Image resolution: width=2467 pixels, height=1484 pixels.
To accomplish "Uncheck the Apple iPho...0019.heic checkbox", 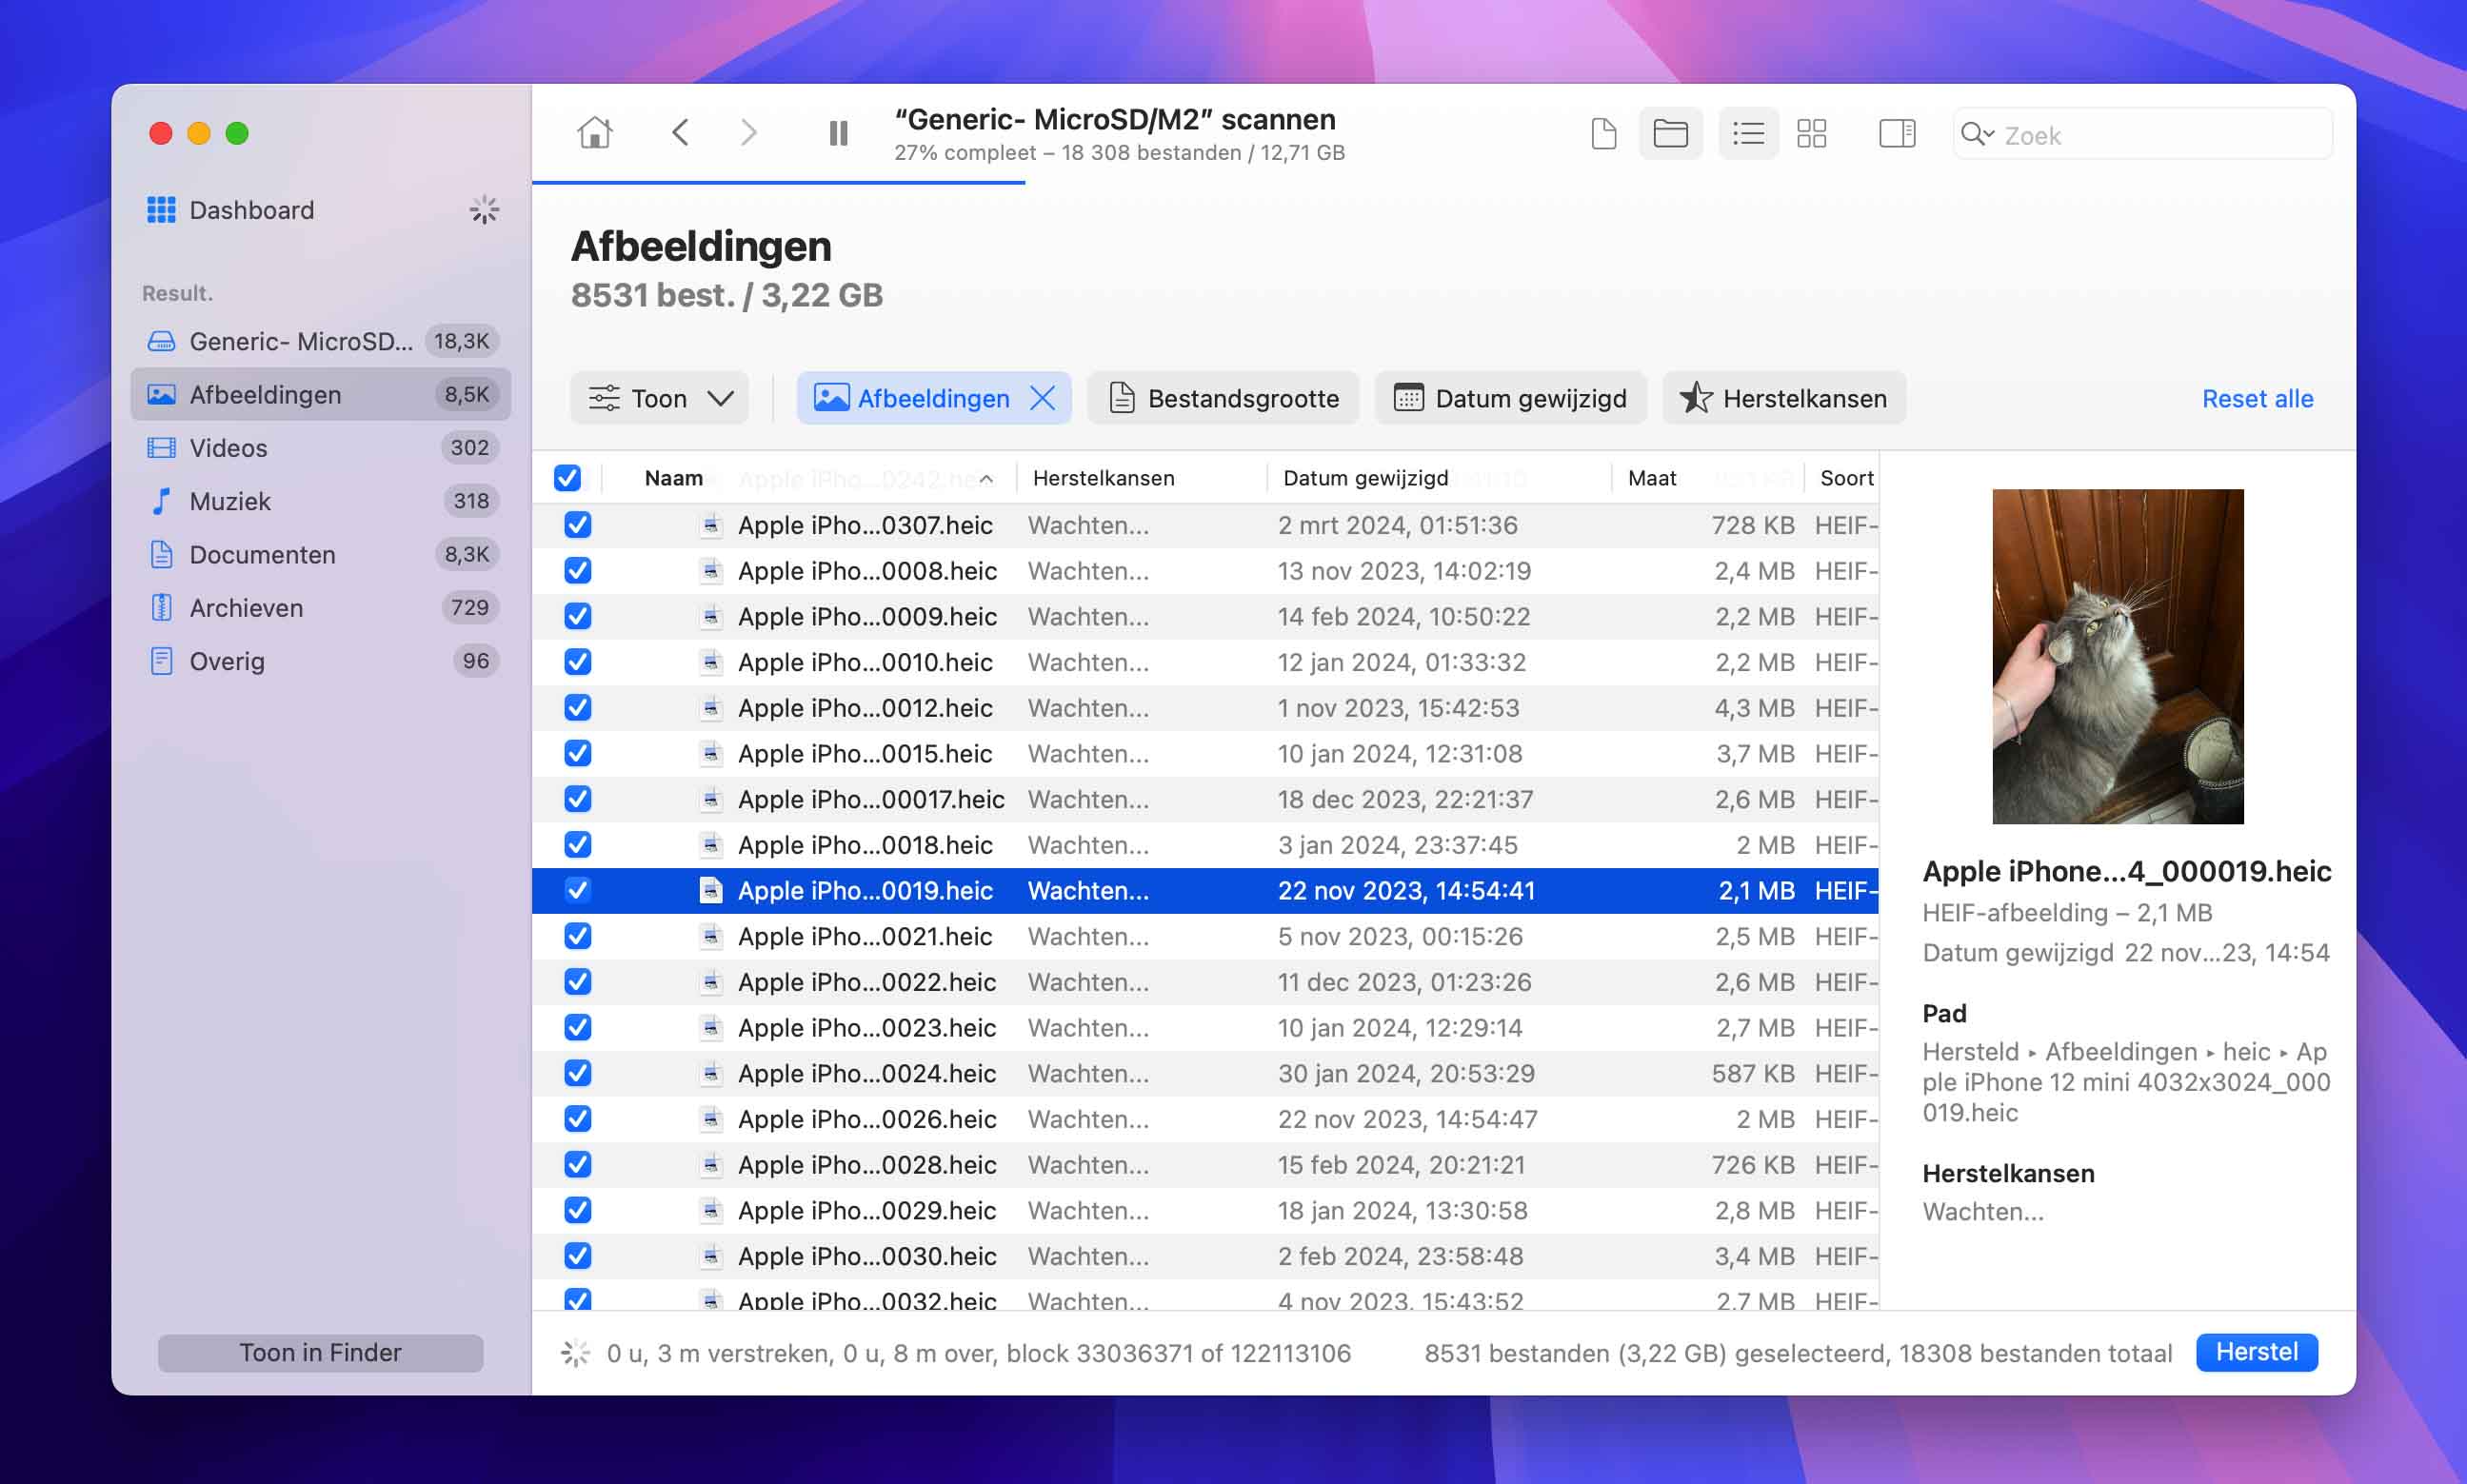I will [x=578, y=890].
